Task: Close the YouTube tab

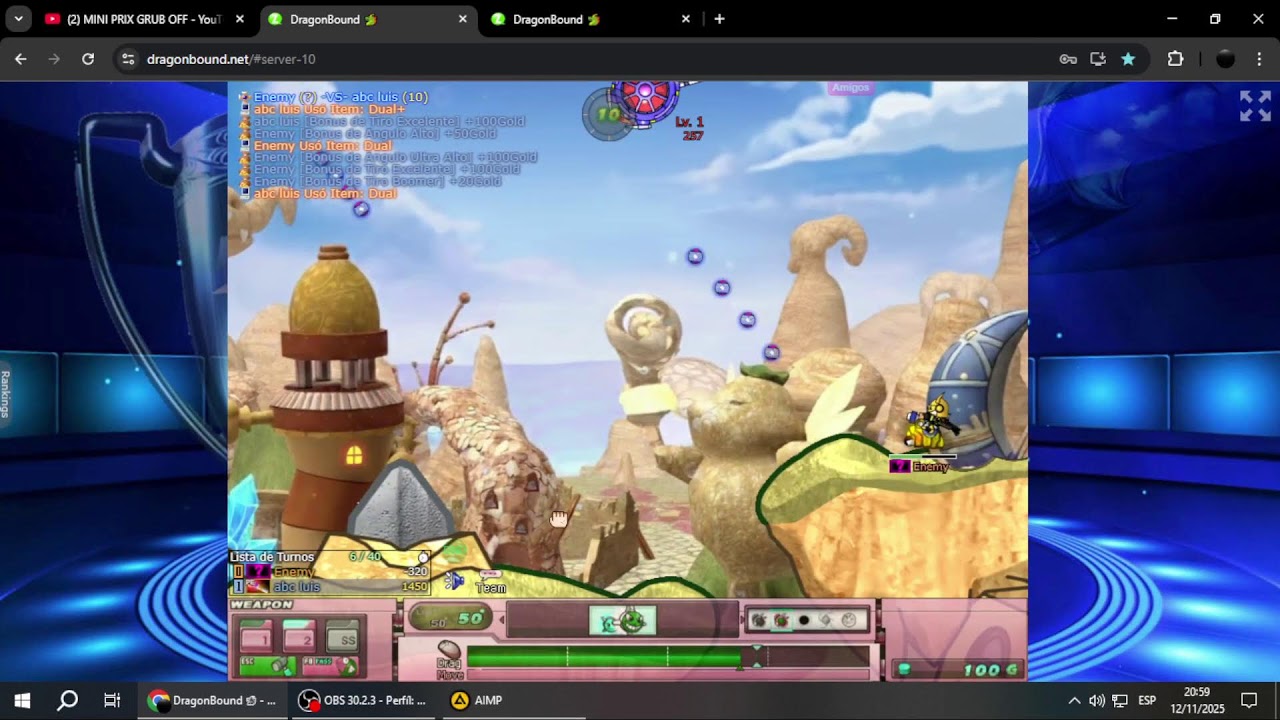Action: [240, 19]
